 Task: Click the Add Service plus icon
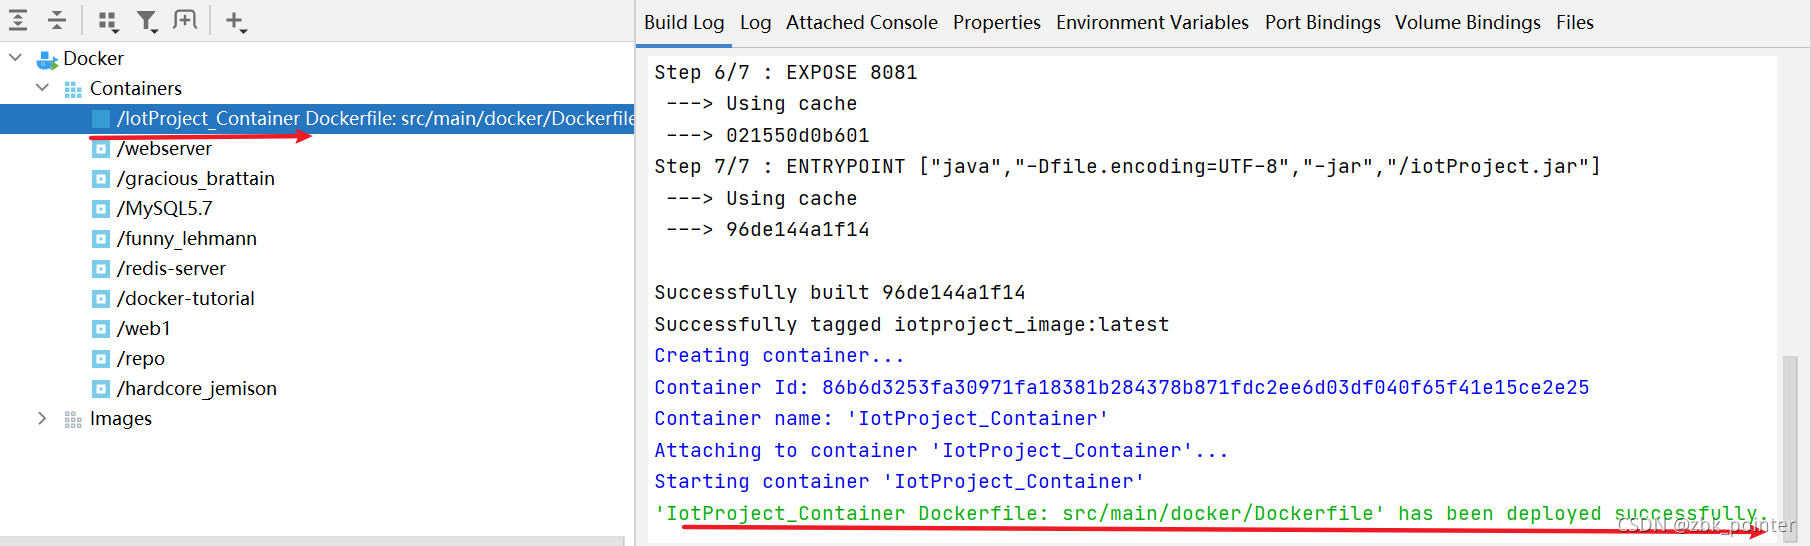pyautogui.click(x=235, y=21)
